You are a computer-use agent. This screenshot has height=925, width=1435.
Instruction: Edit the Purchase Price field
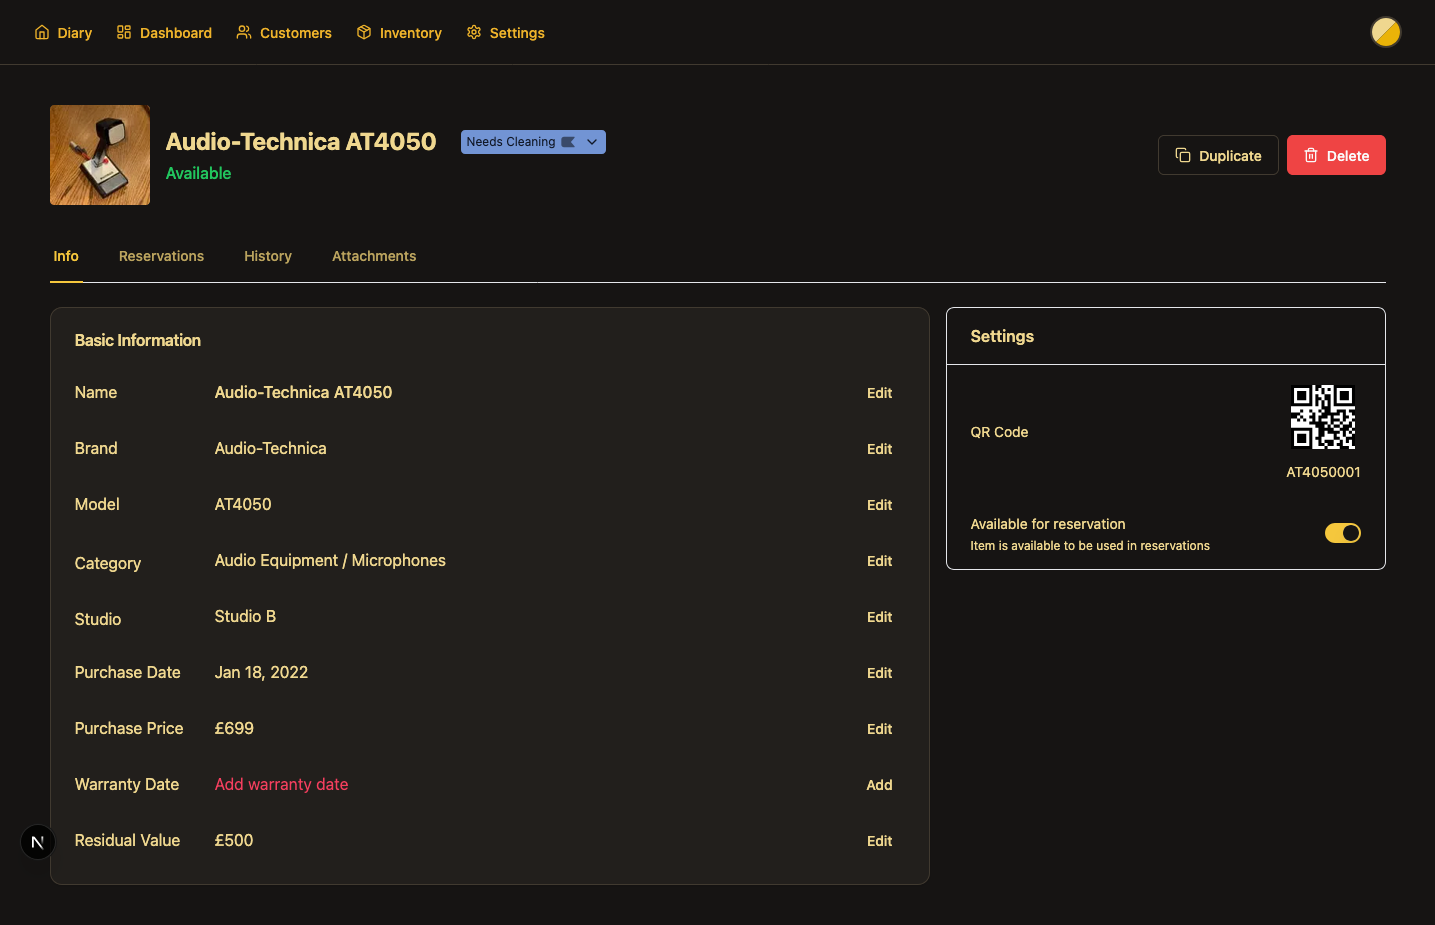tap(879, 729)
